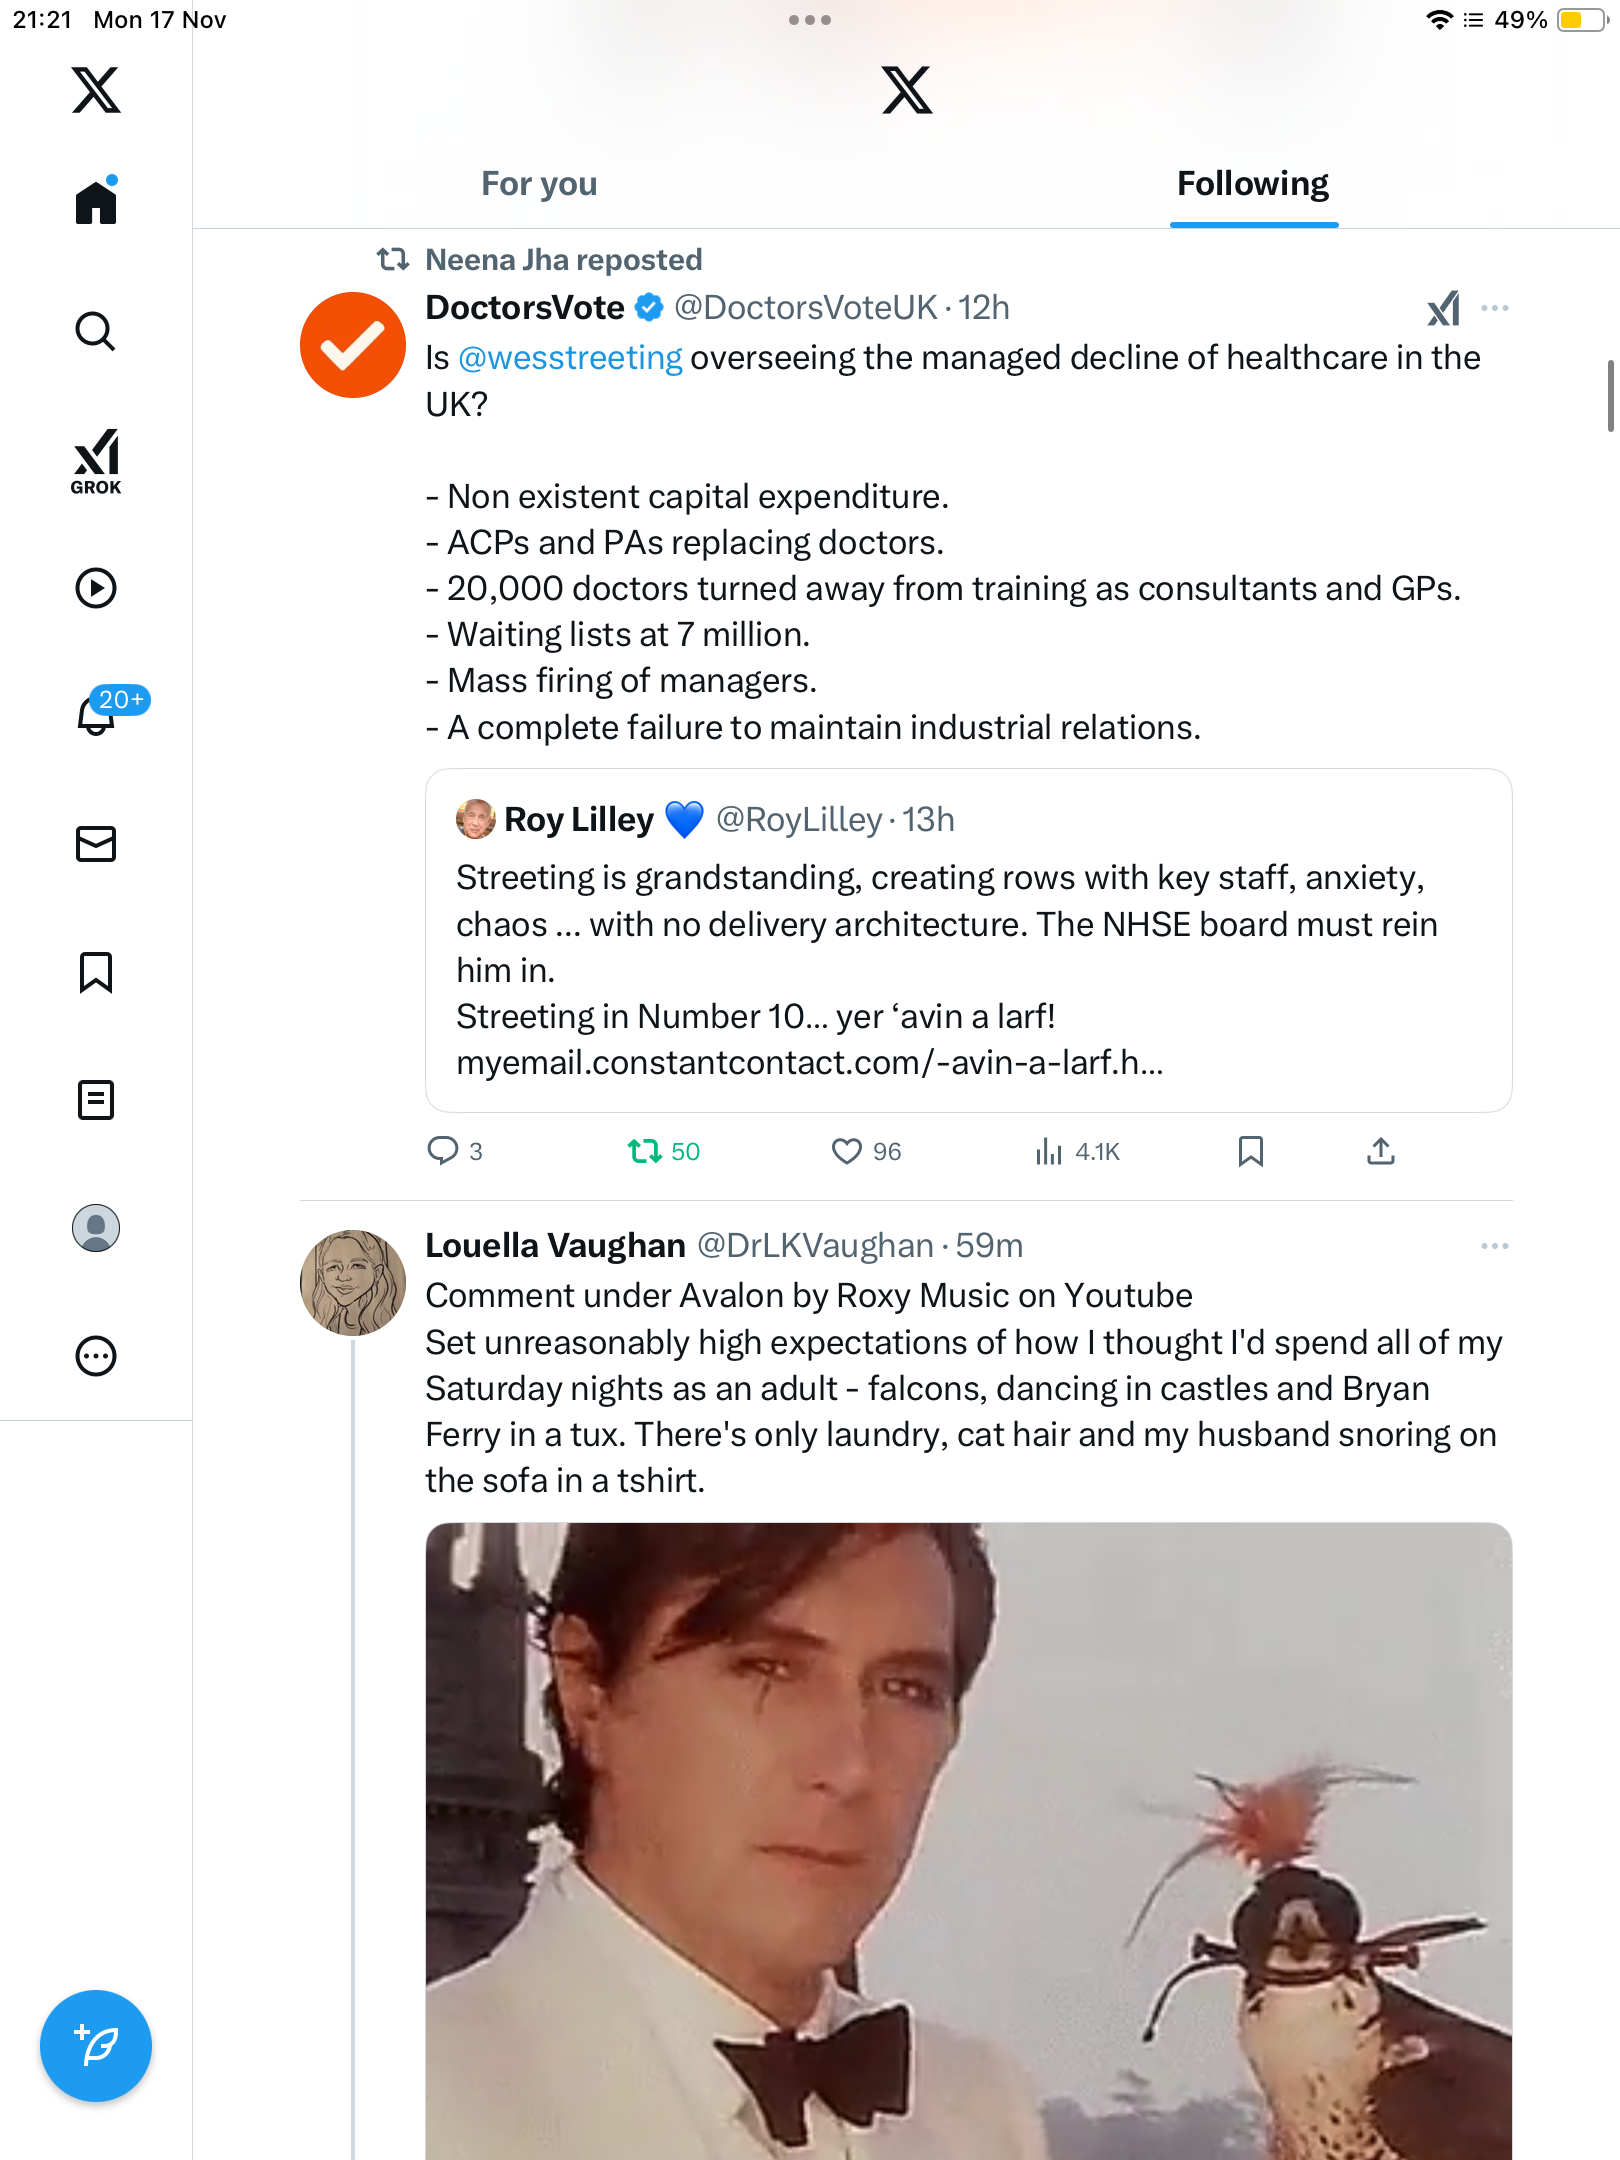
Task: Tap the compose new post button
Action: click(x=96, y=2046)
